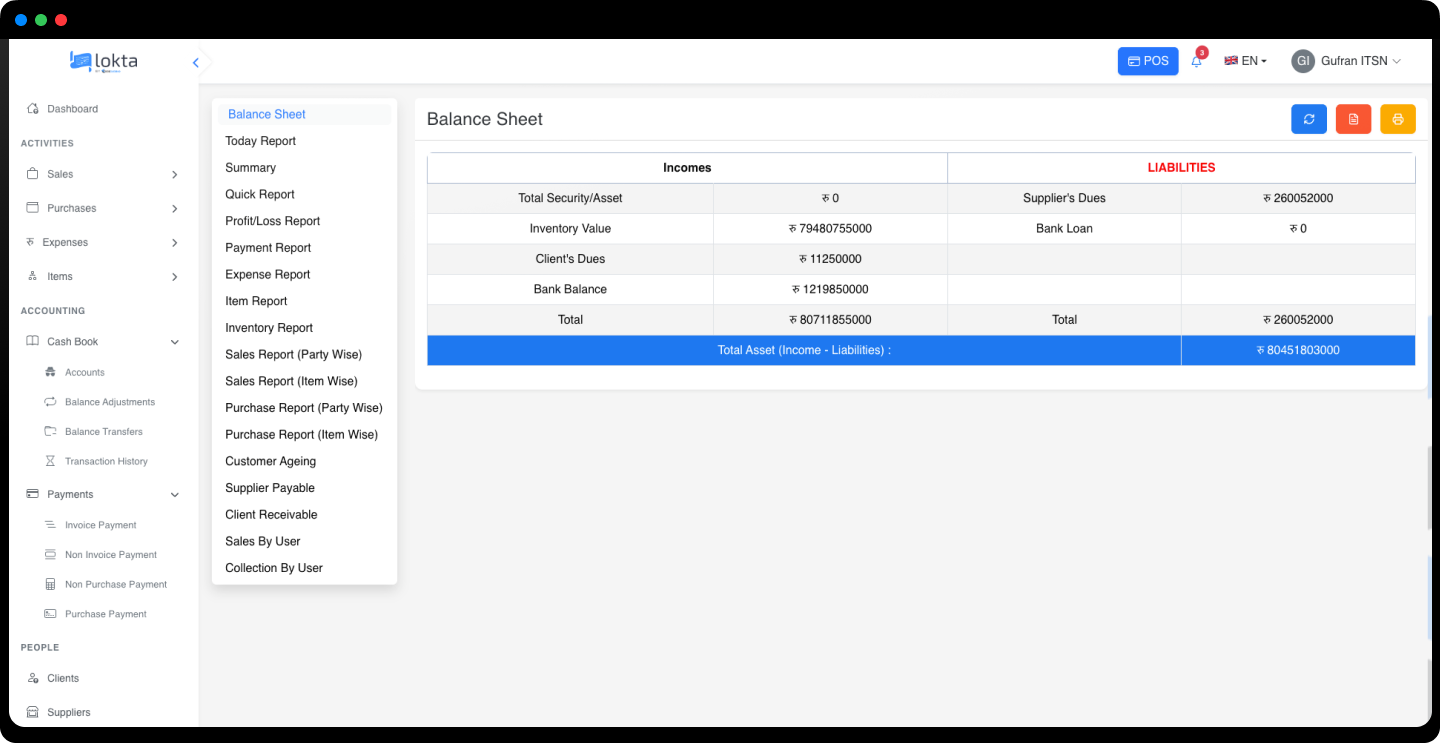
Task: Click the Clients person icon
Action: [x=33, y=678]
